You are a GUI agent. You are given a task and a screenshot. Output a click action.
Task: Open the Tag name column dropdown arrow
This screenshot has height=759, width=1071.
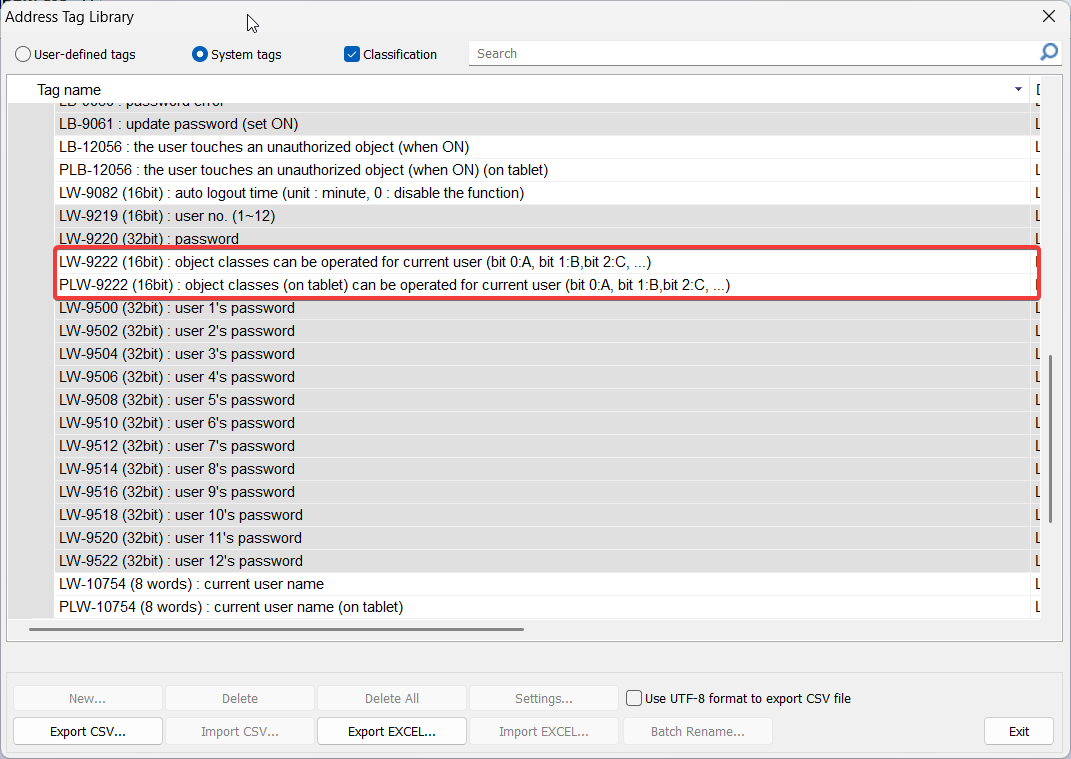(x=1018, y=90)
